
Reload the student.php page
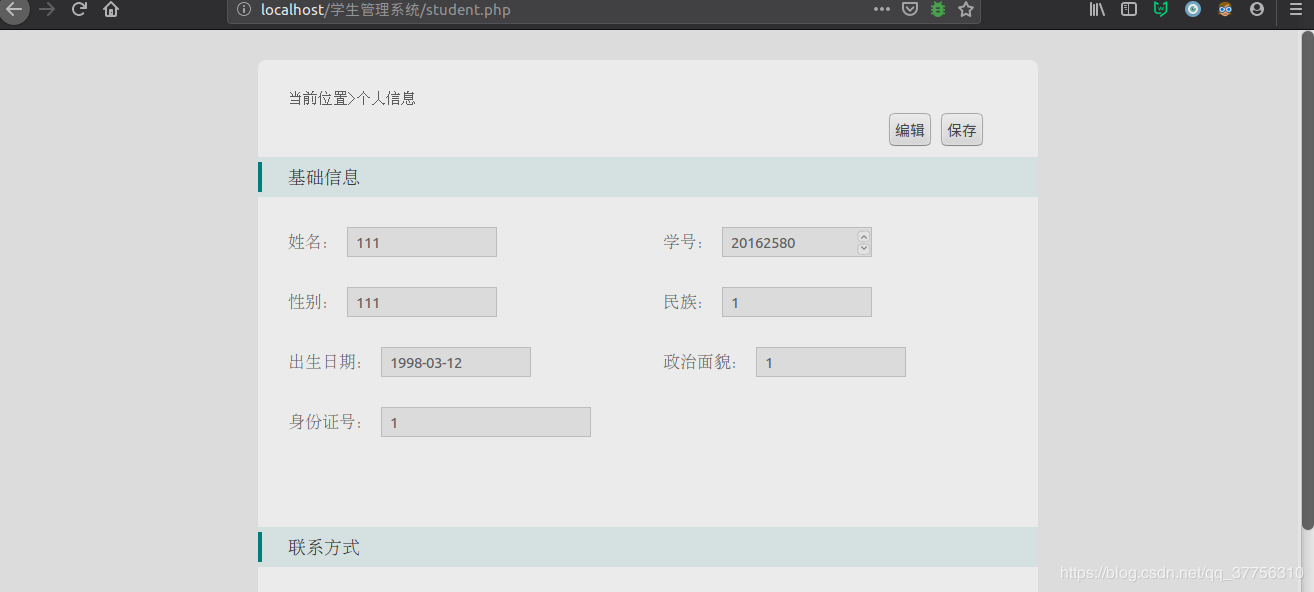[78, 9]
